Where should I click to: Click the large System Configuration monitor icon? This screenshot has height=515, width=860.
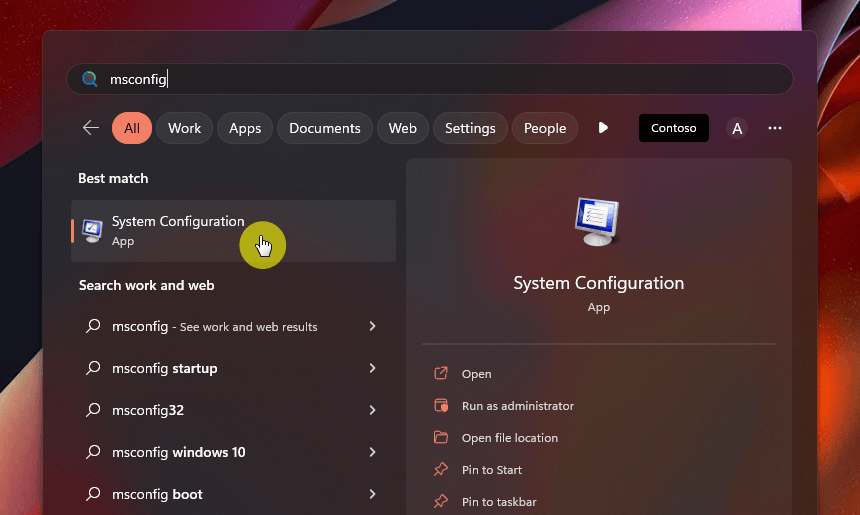(x=597, y=222)
